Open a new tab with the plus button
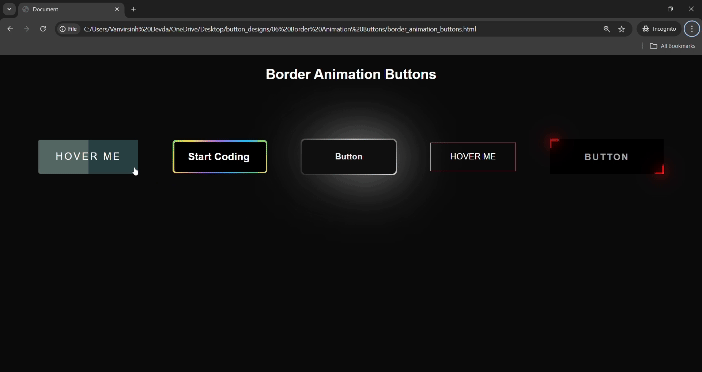The width and height of the screenshot is (702, 372). pos(133,9)
